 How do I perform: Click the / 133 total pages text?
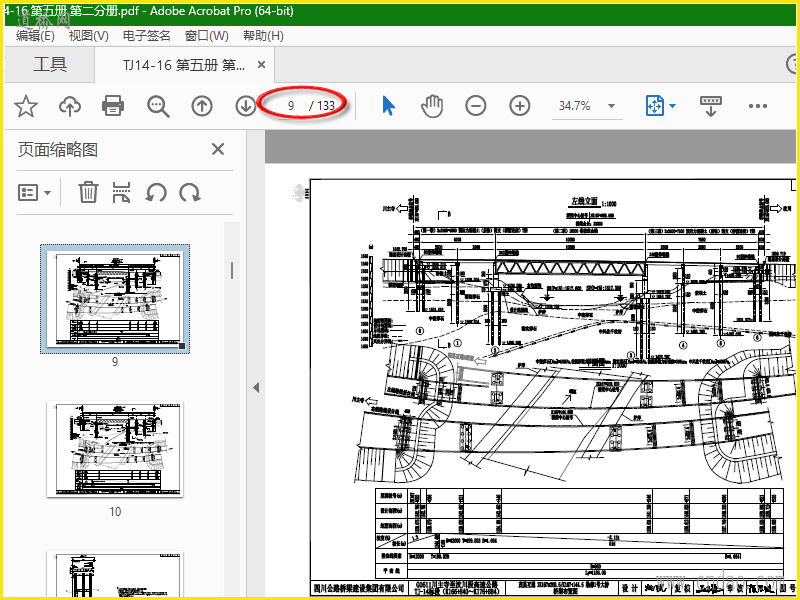(x=322, y=106)
